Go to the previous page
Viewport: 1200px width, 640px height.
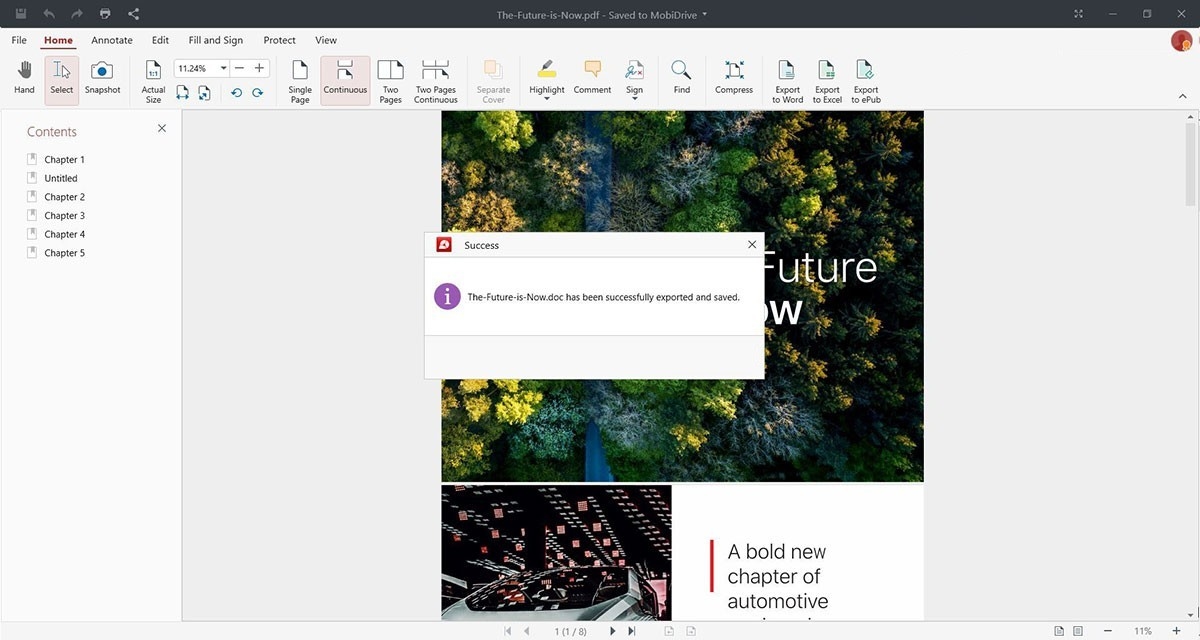coord(527,631)
